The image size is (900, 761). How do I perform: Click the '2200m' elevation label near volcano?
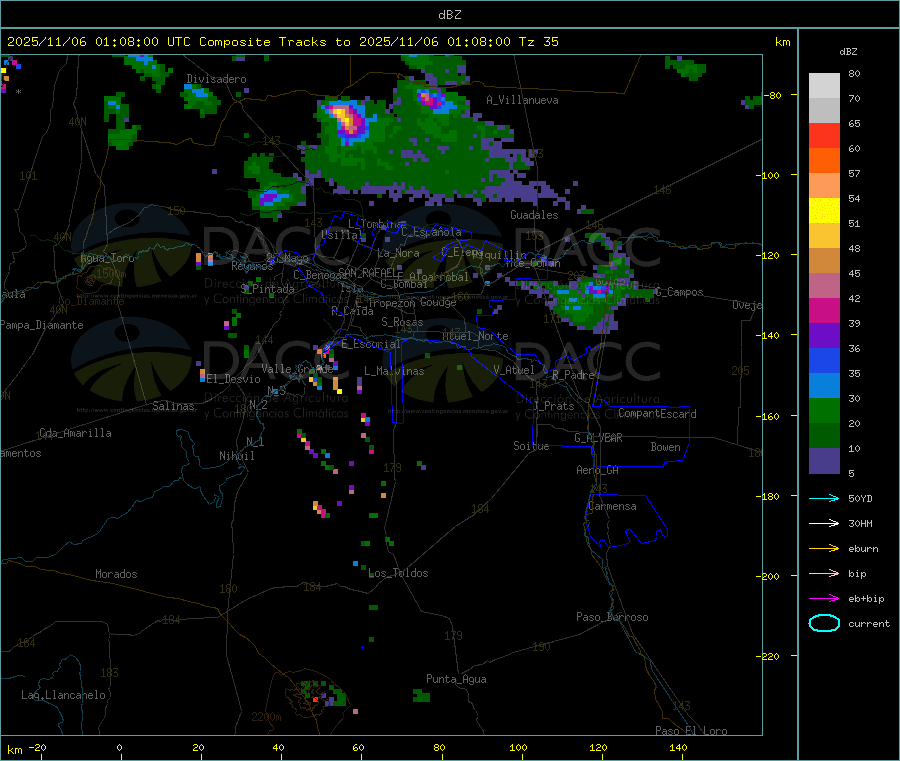pos(266,717)
